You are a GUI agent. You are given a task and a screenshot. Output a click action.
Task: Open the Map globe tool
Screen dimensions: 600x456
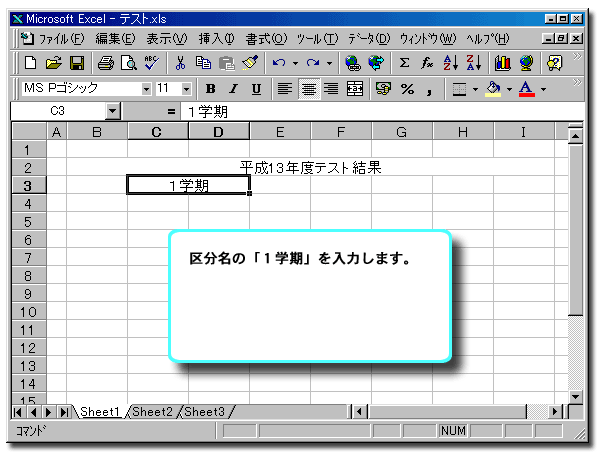526,63
